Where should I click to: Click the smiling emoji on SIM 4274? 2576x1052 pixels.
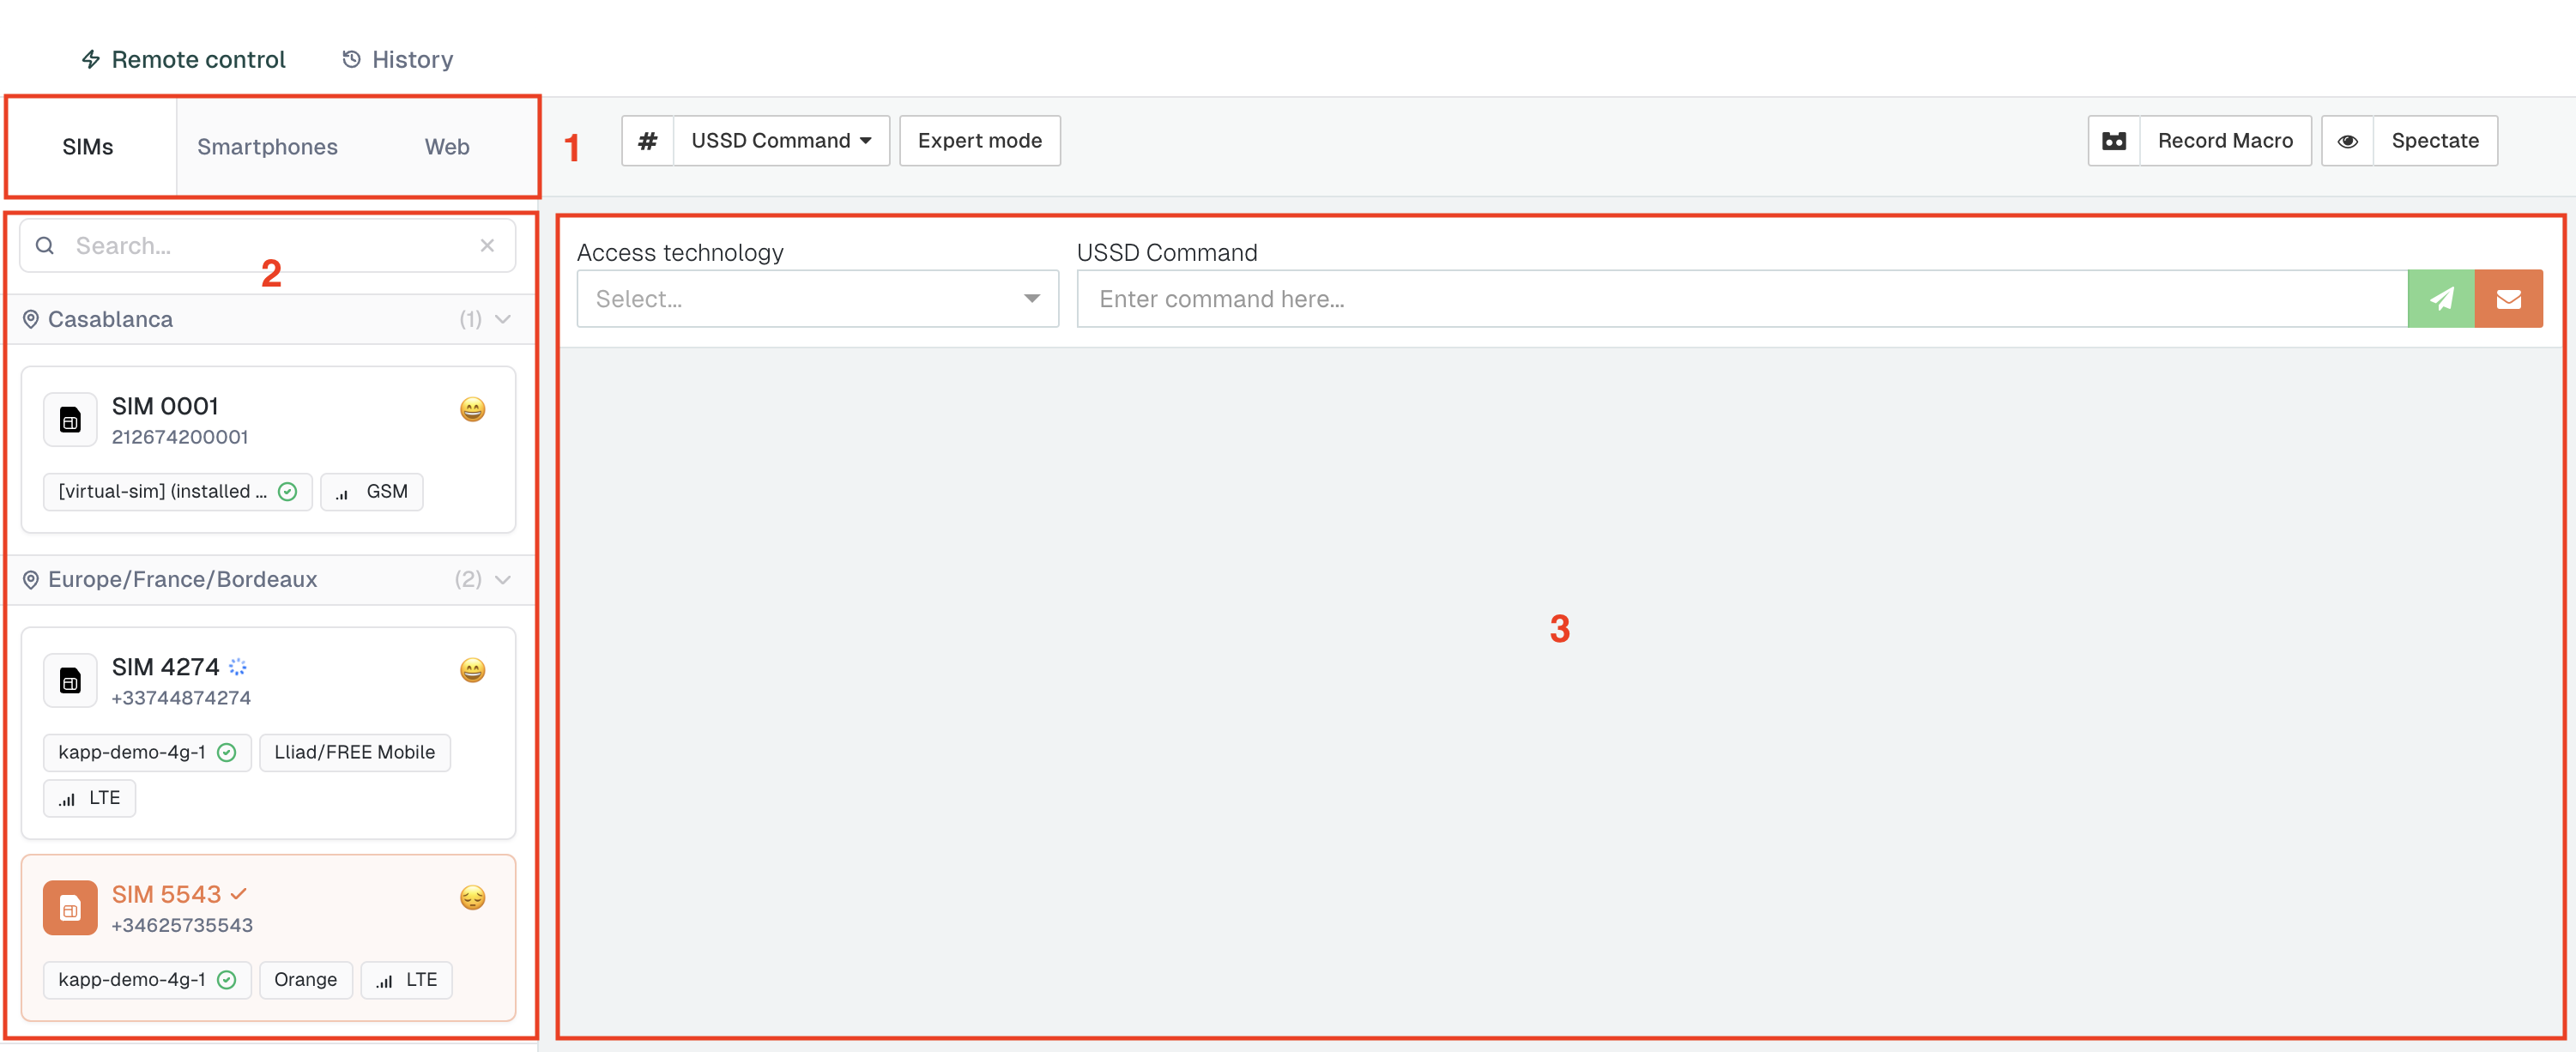point(472,670)
